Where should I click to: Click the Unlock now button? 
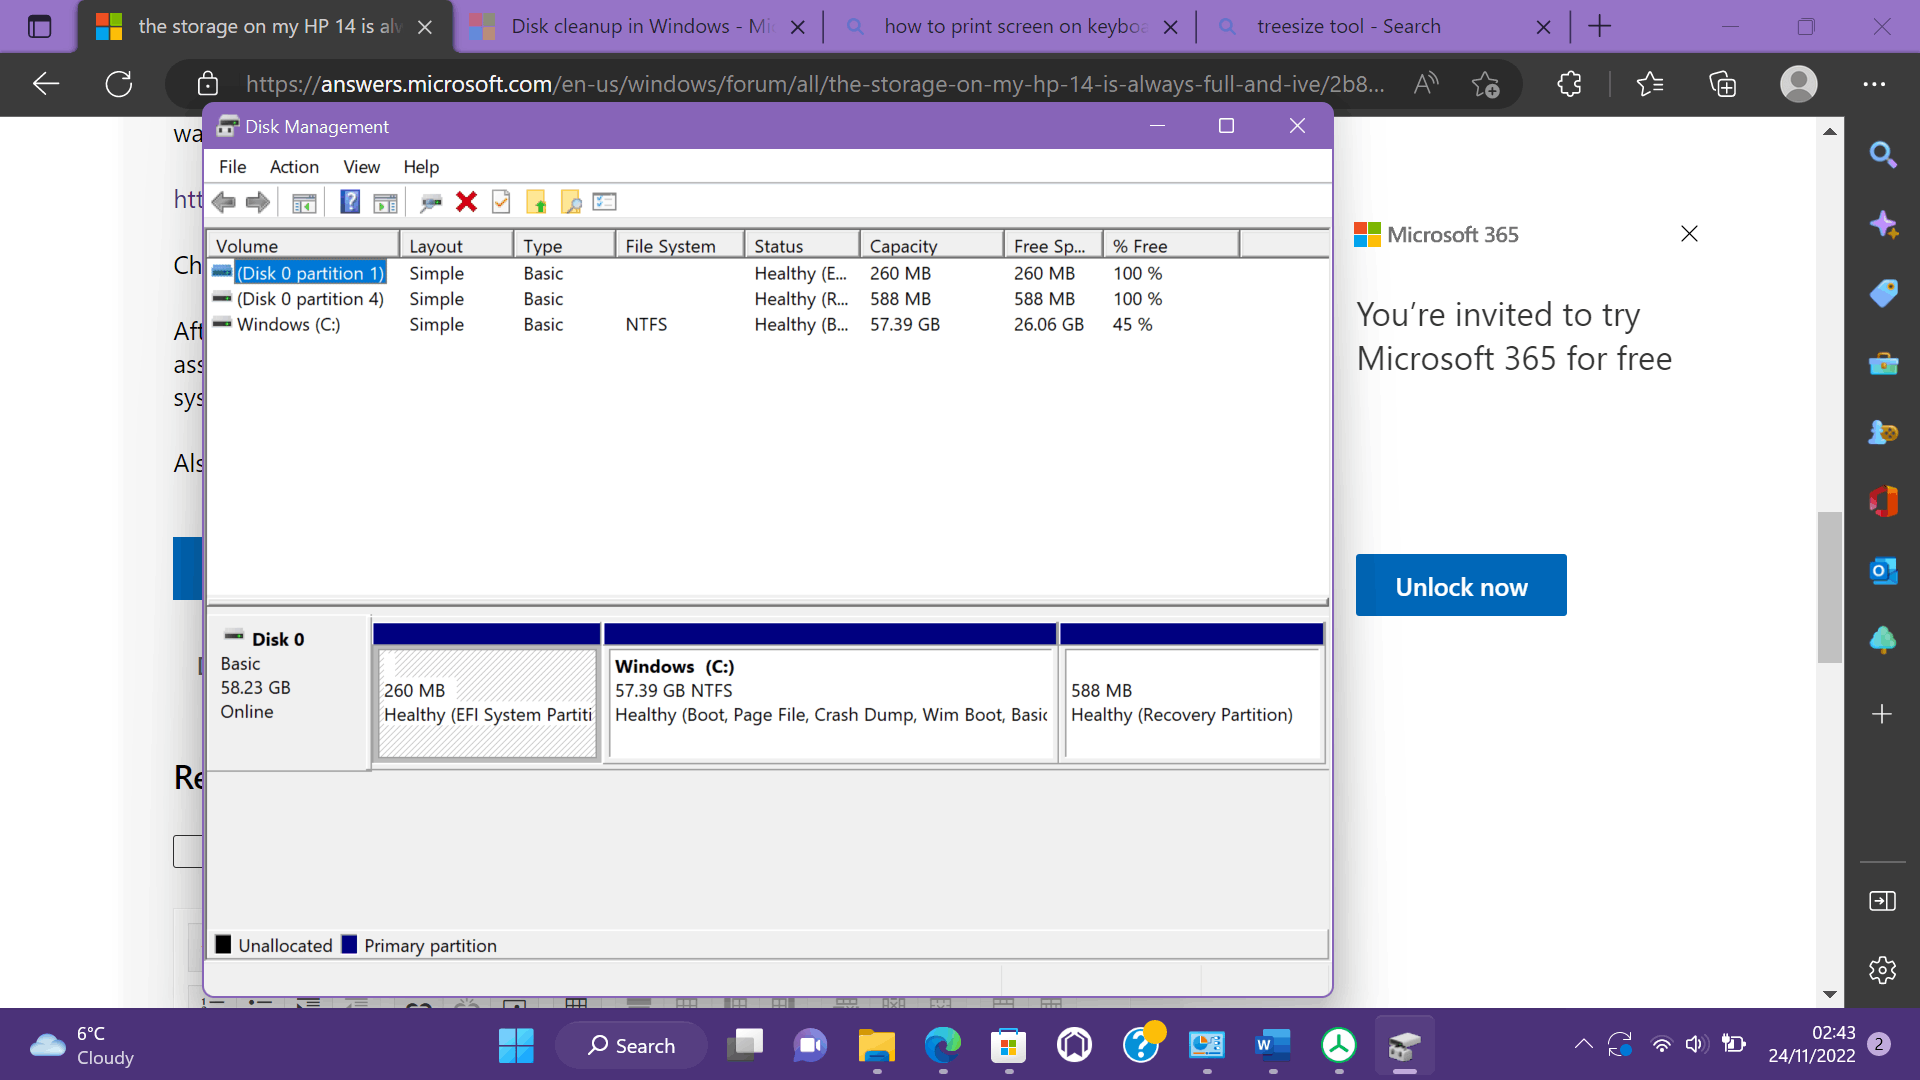coord(1460,586)
